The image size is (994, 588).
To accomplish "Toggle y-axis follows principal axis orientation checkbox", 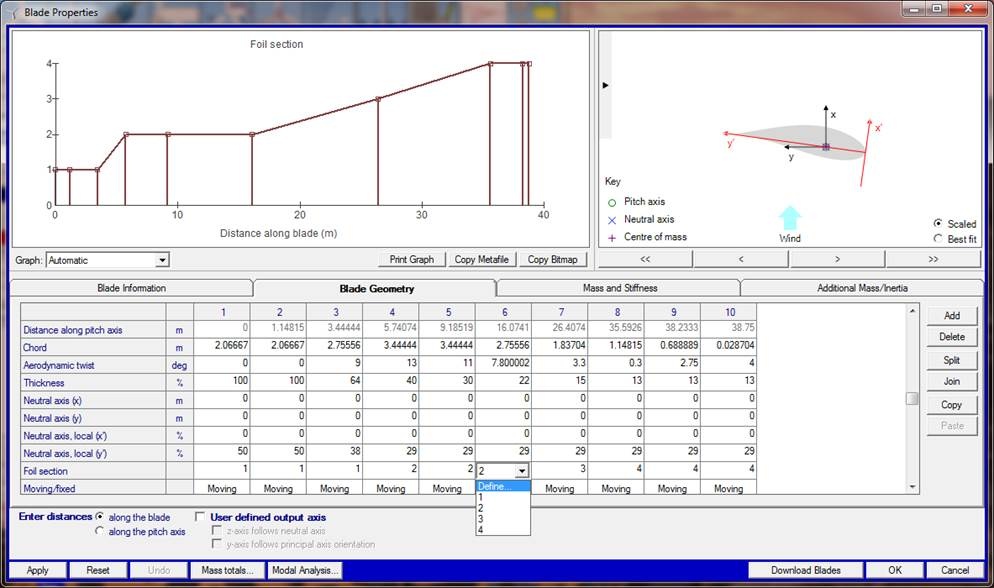I will point(217,544).
